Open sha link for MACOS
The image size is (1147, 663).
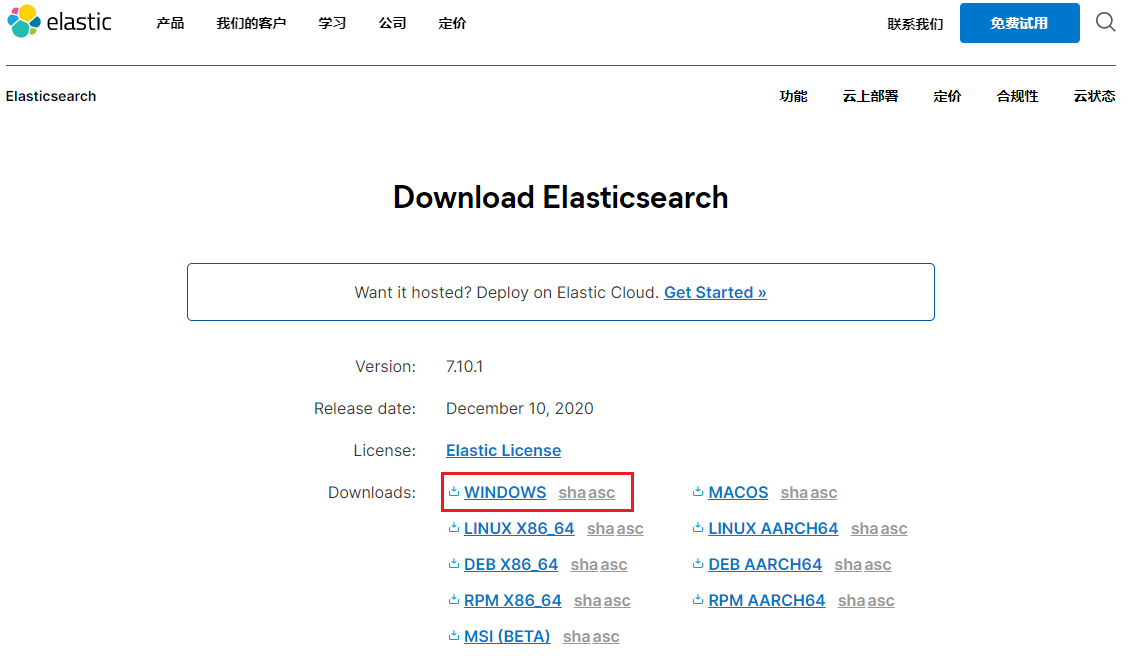794,492
